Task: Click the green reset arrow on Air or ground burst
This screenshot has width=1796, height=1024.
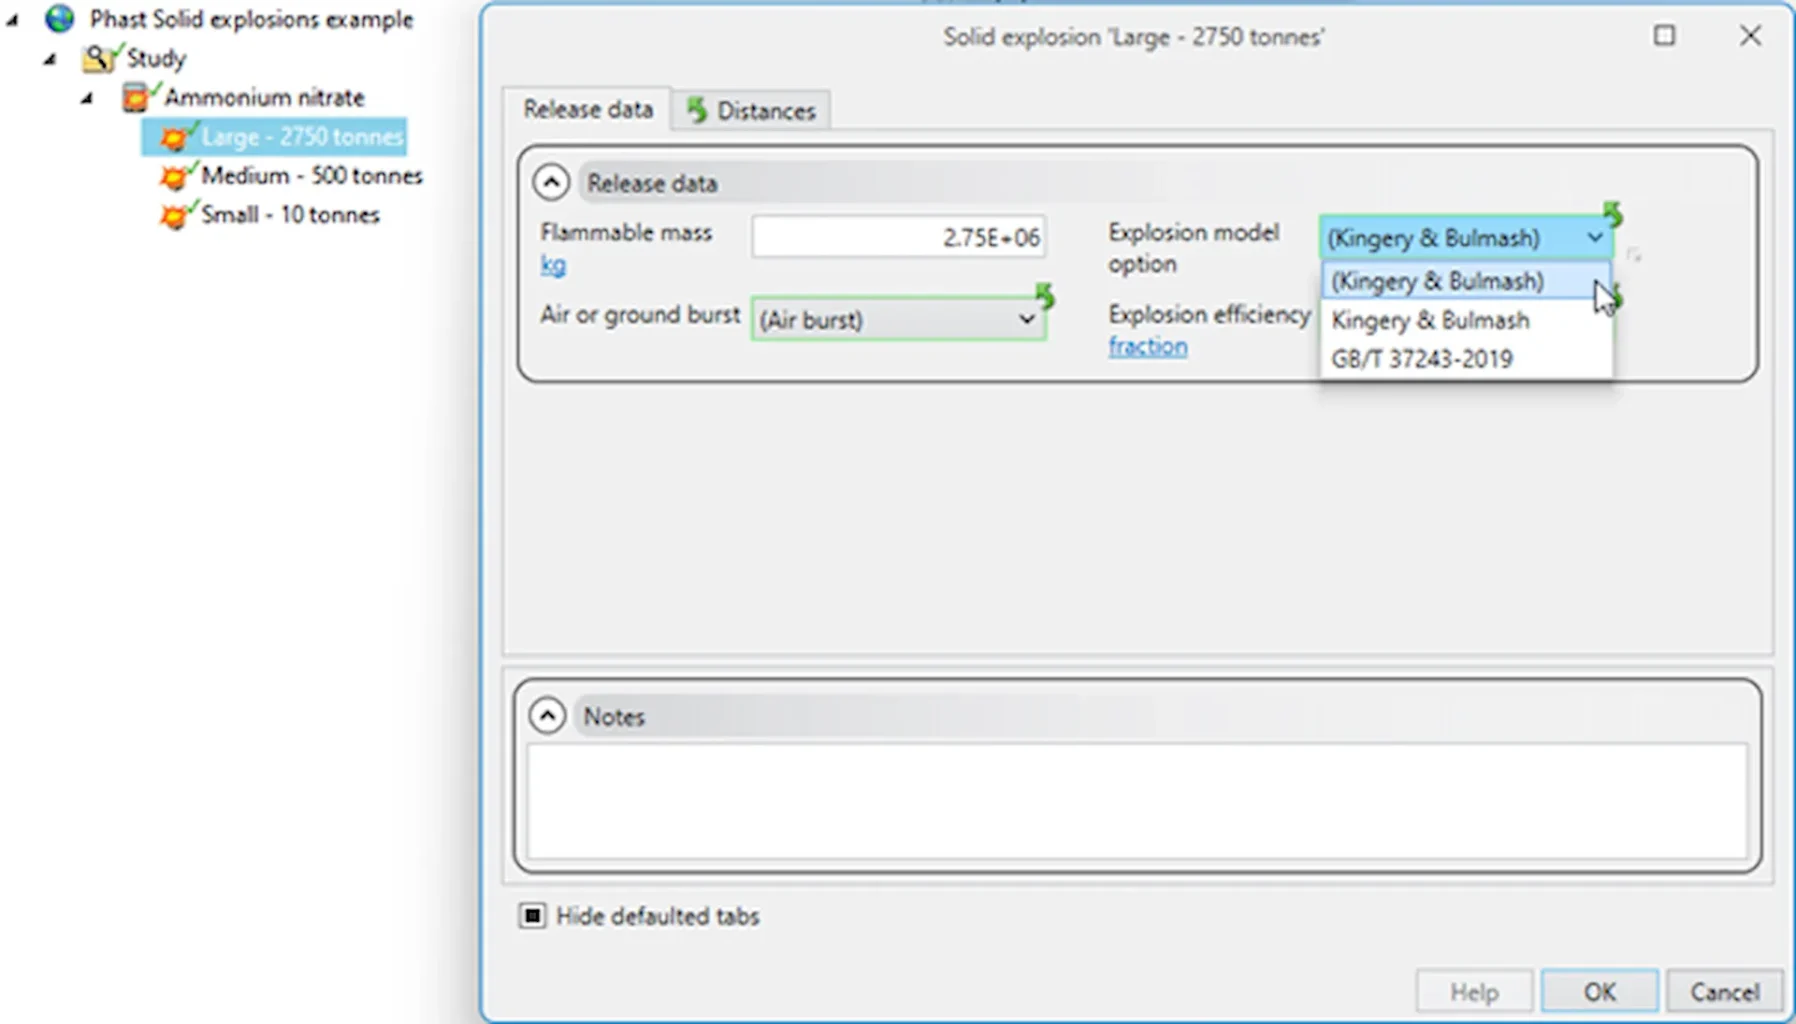Action: tap(1045, 295)
